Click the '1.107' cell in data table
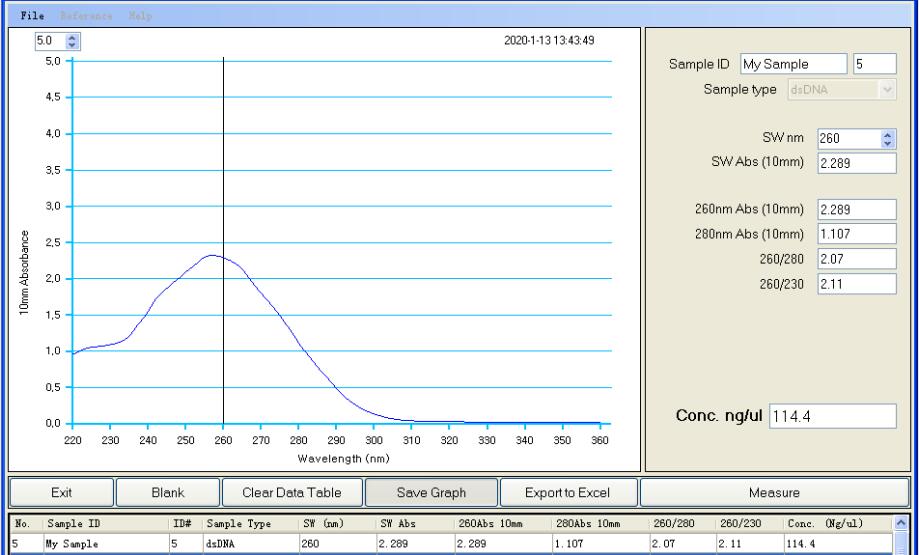 click(601, 544)
